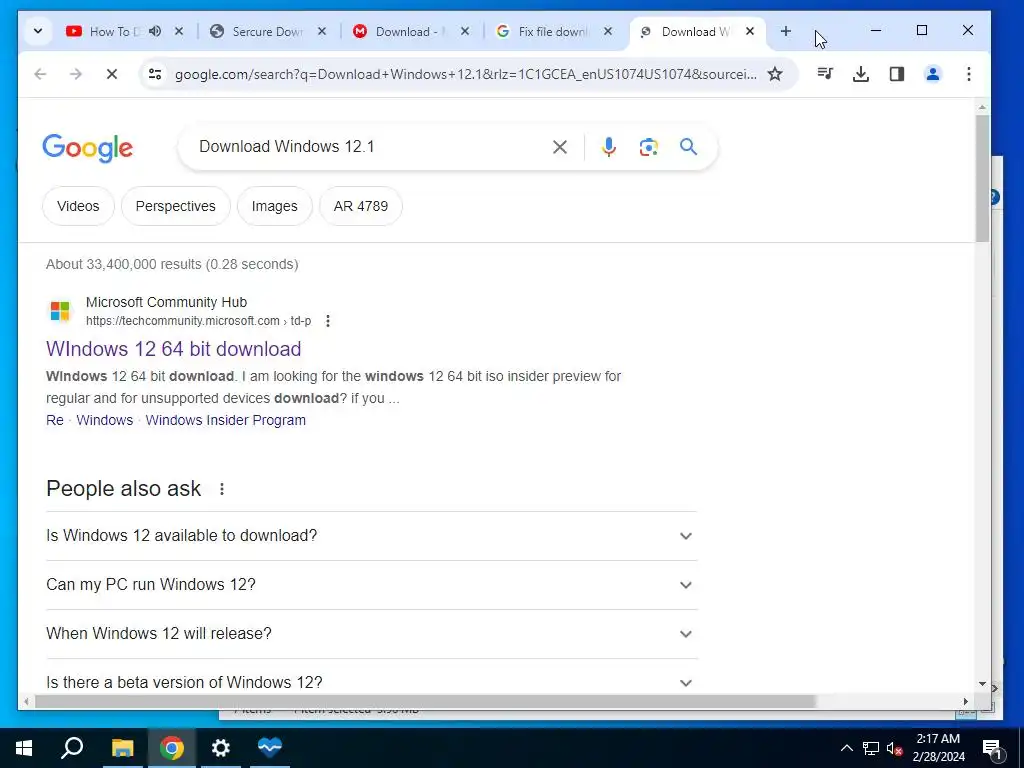Open the muted volume icon in tray
1024x768 pixels.
(895, 748)
